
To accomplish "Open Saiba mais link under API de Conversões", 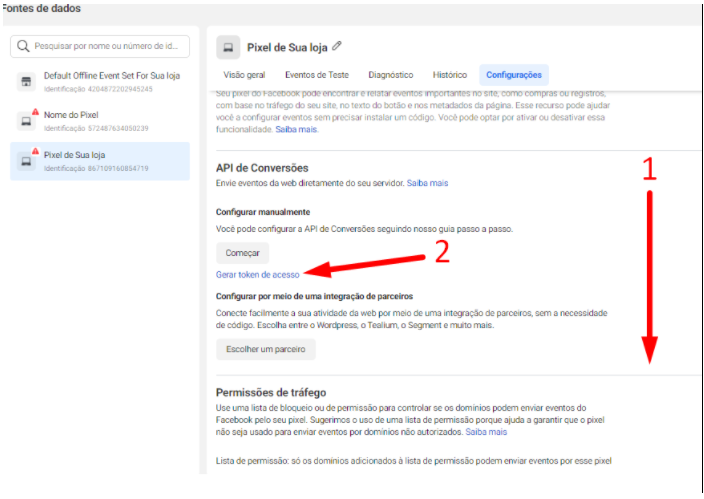I will pyautogui.click(x=427, y=183).
